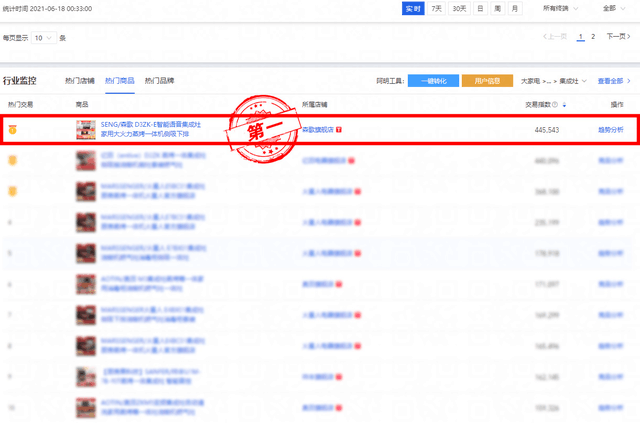Click the blue 一键转化 tool button
640x430 pixels.
433,81
